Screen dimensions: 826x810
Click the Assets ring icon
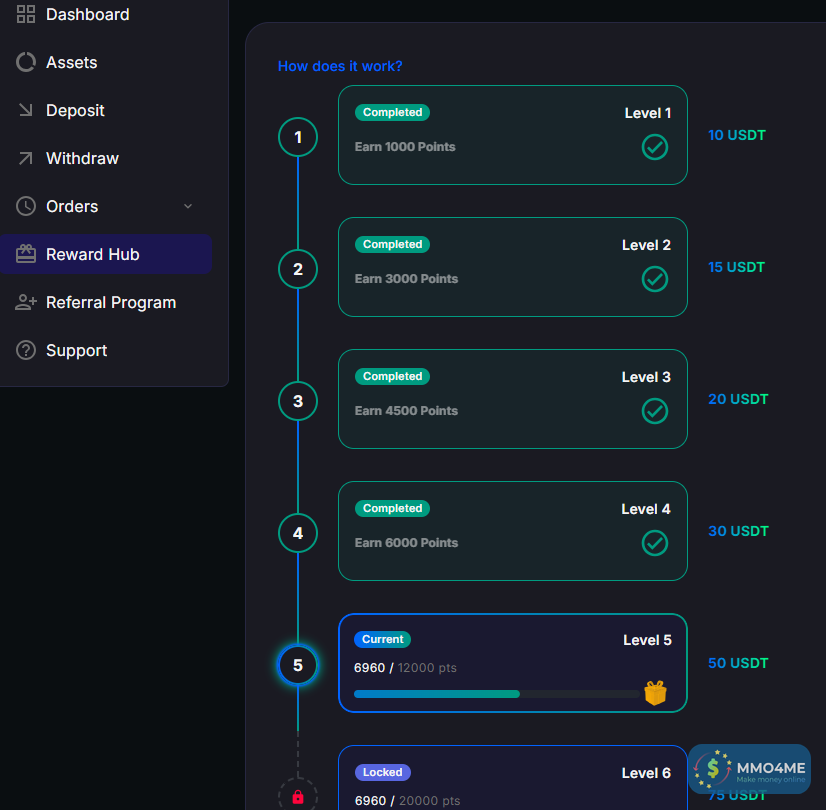26,62
